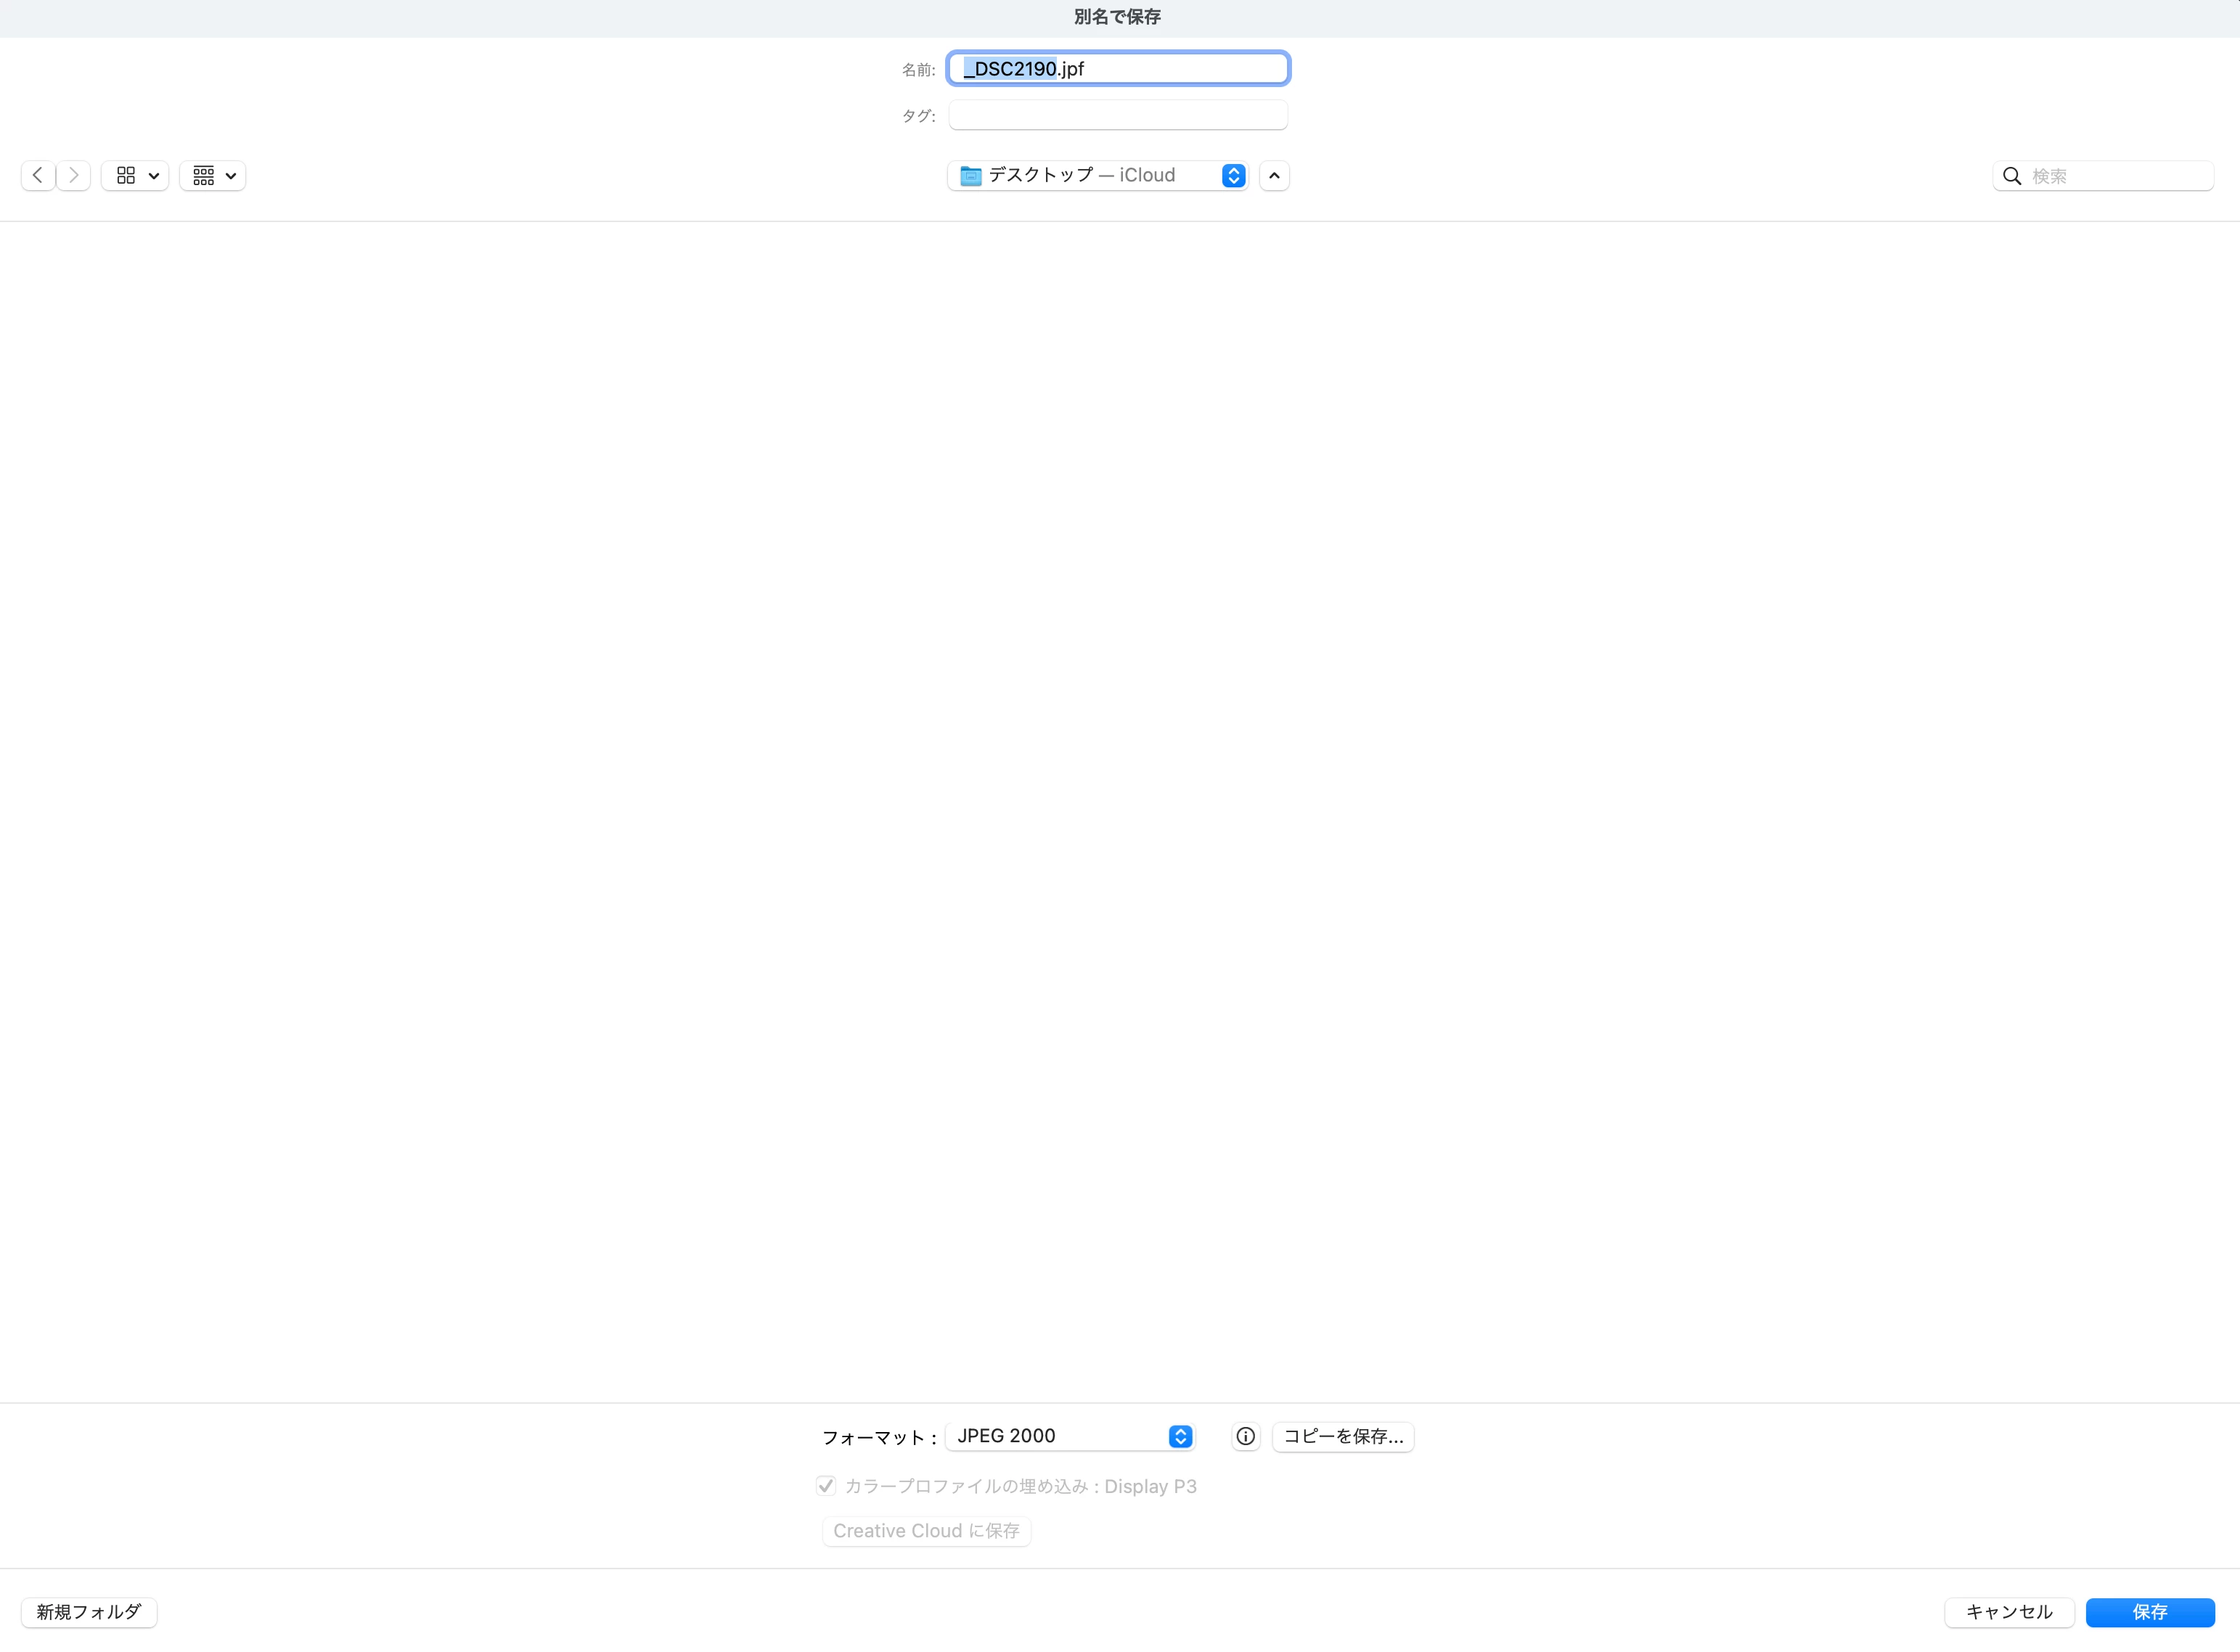Open the view mode chevron menu
Image resolution: width=2240 pixels, height=1652 pixels.
(154, 175)
